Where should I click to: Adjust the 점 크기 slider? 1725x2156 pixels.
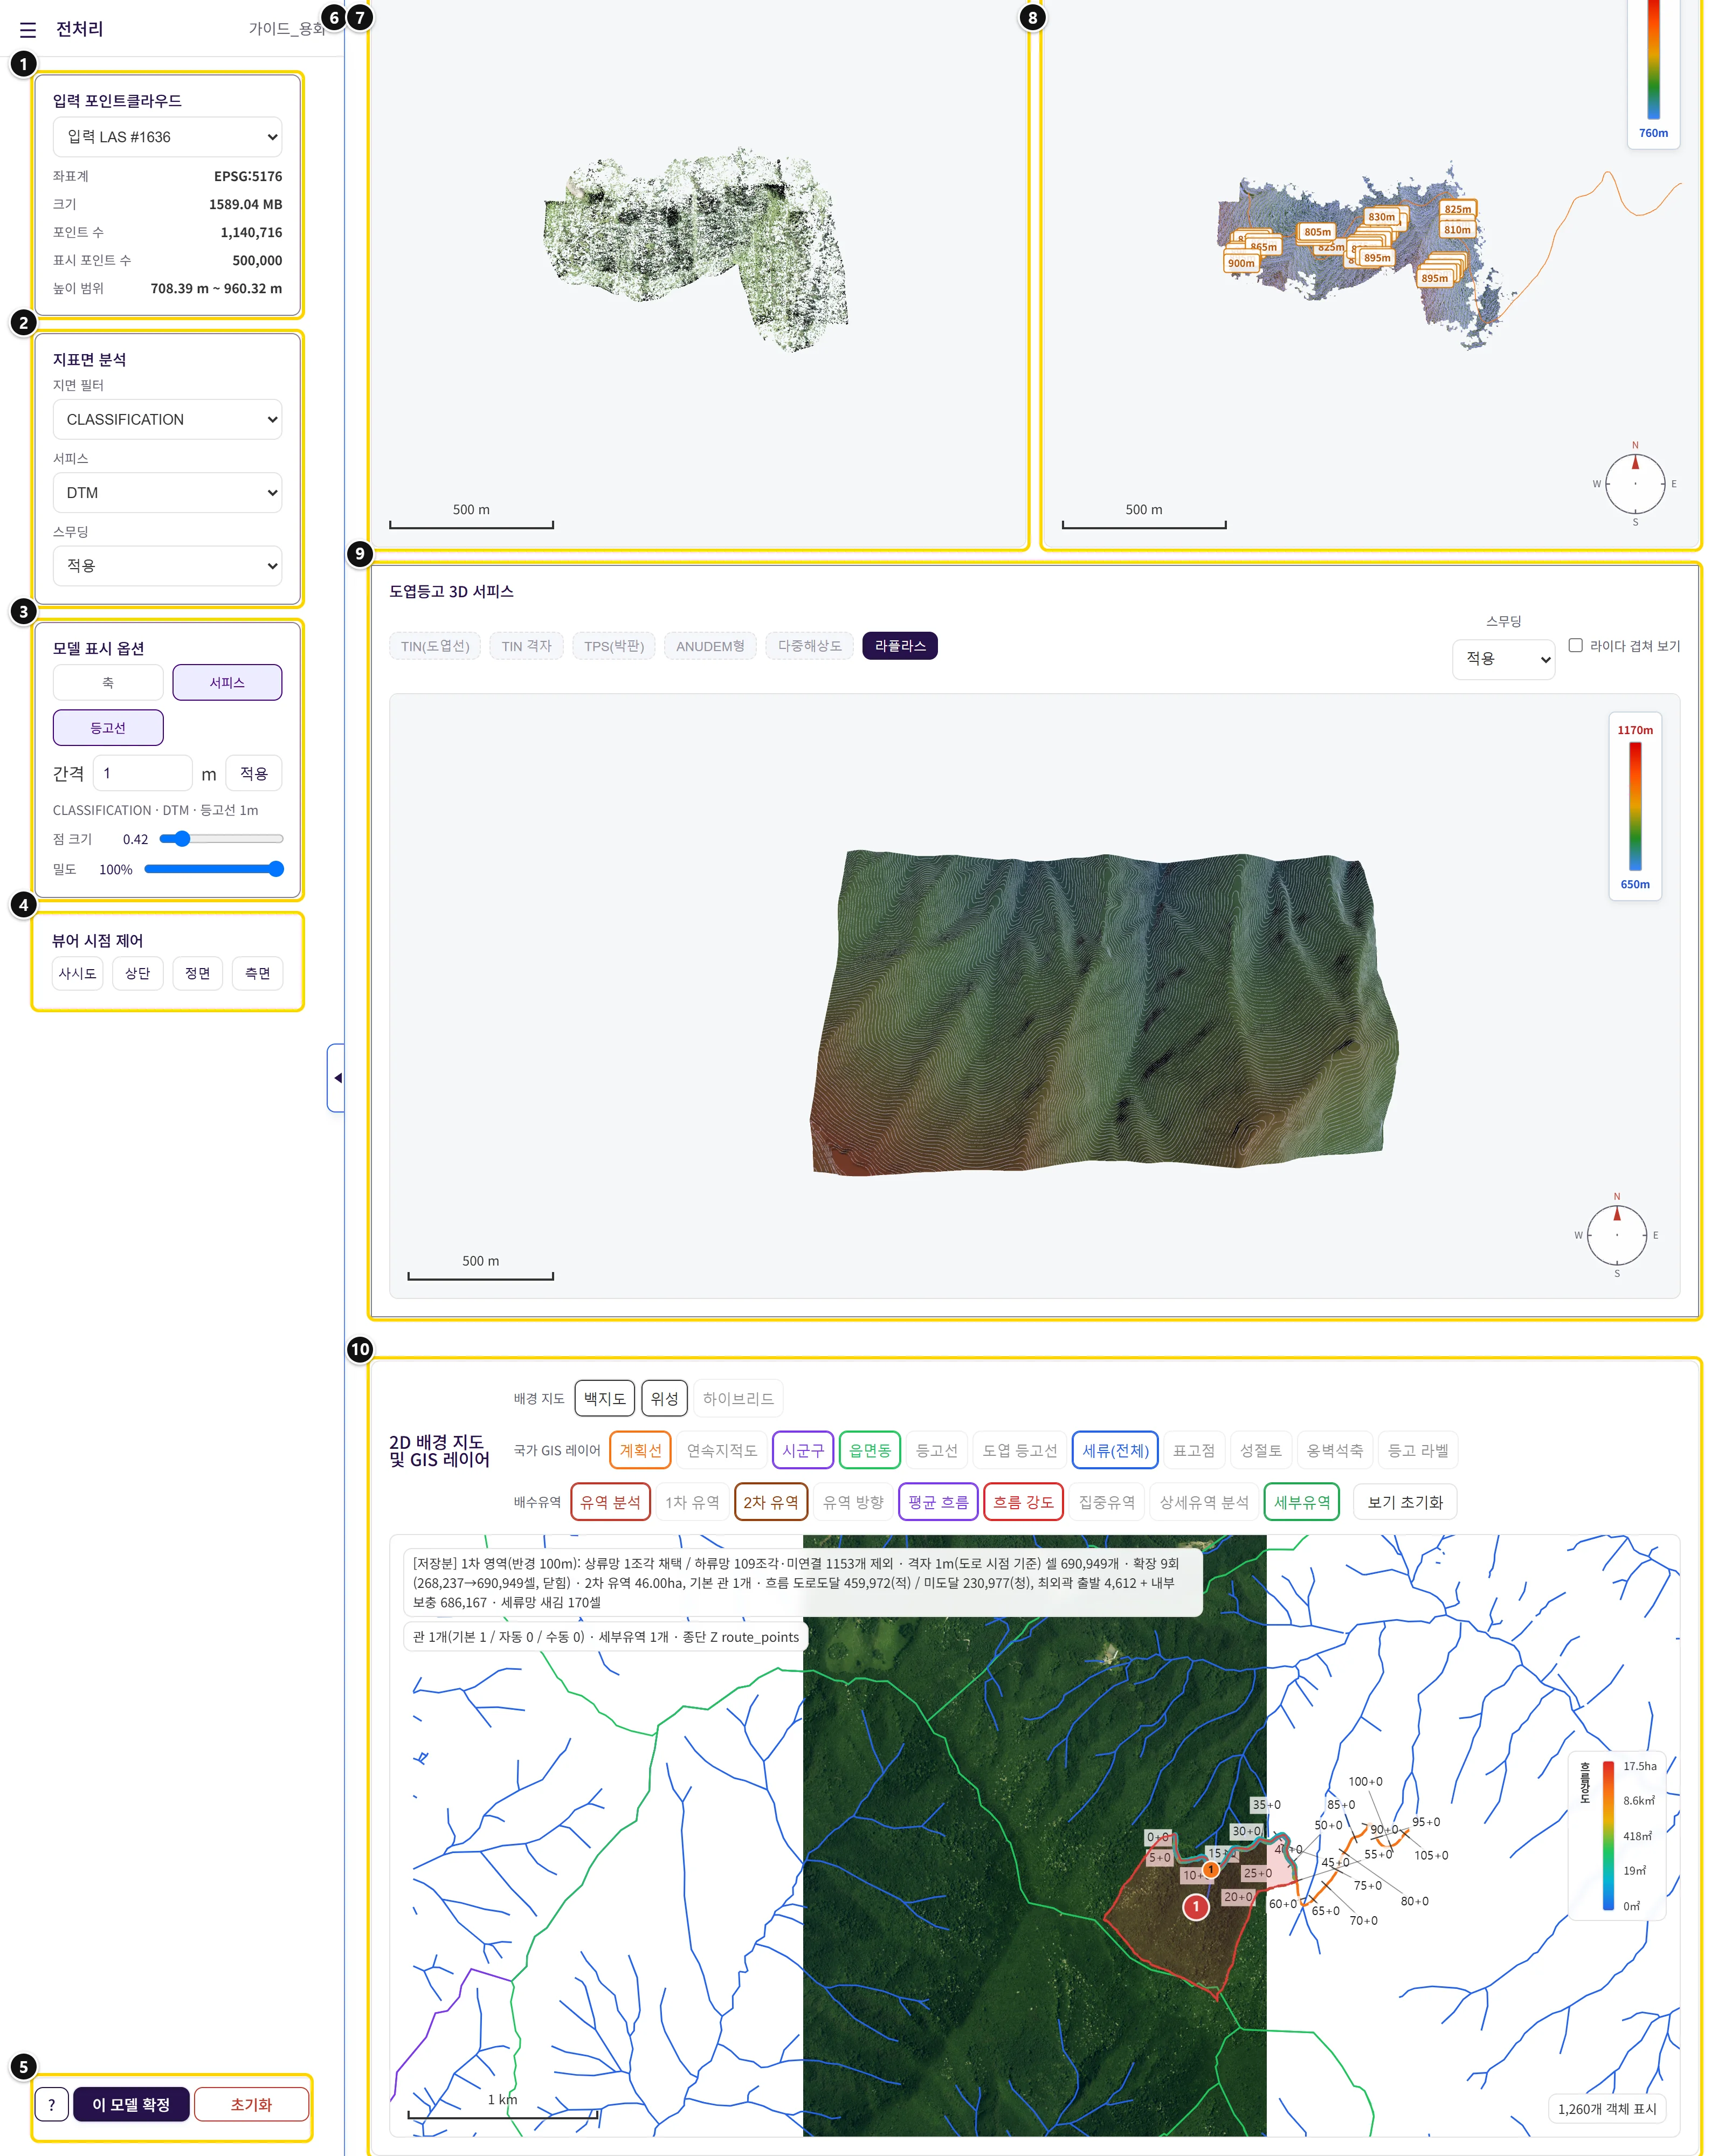[222, 838]
